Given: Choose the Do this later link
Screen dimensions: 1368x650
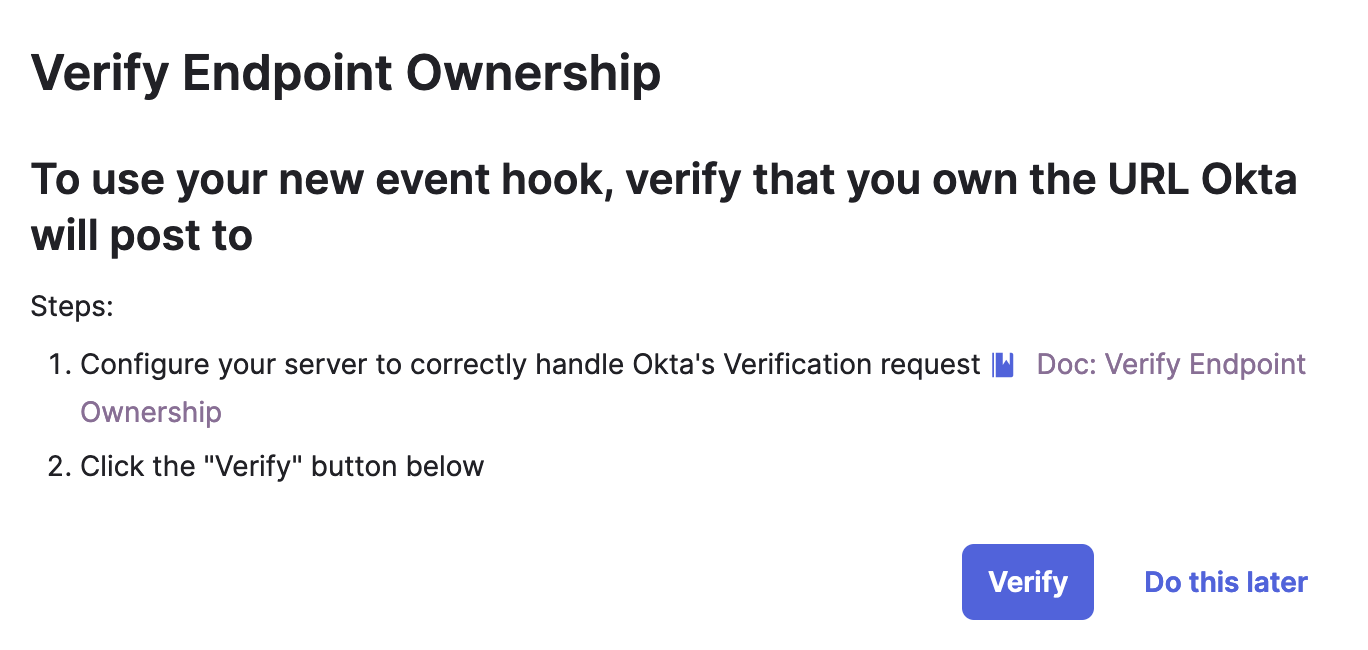Looking at the screenshot, I should (x=1226, y=582).
